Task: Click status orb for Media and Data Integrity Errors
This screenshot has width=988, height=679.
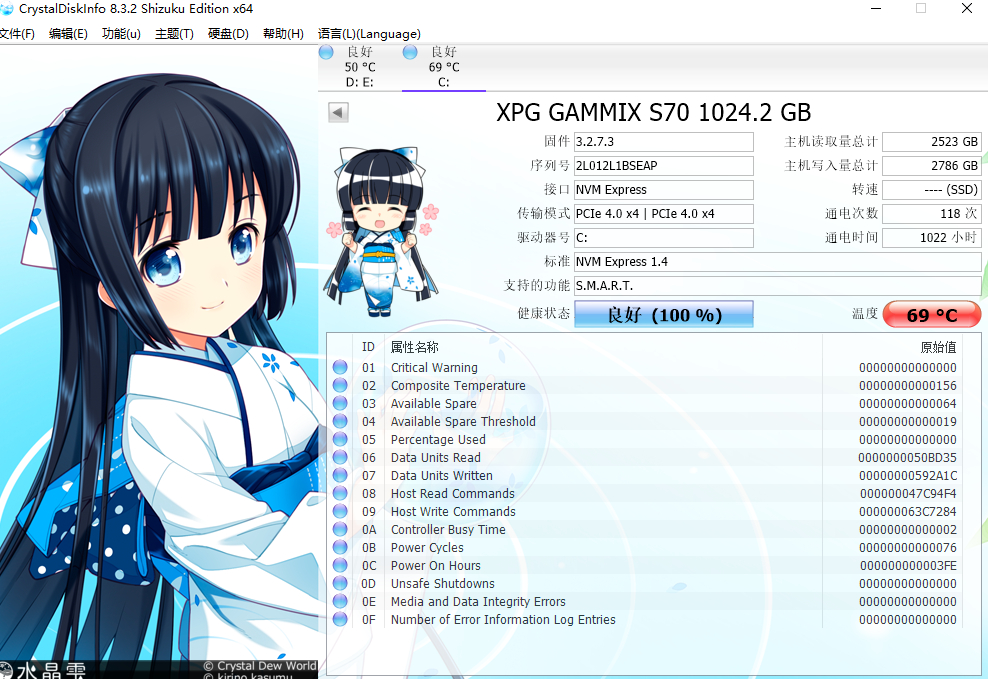Action: point(340,602)
